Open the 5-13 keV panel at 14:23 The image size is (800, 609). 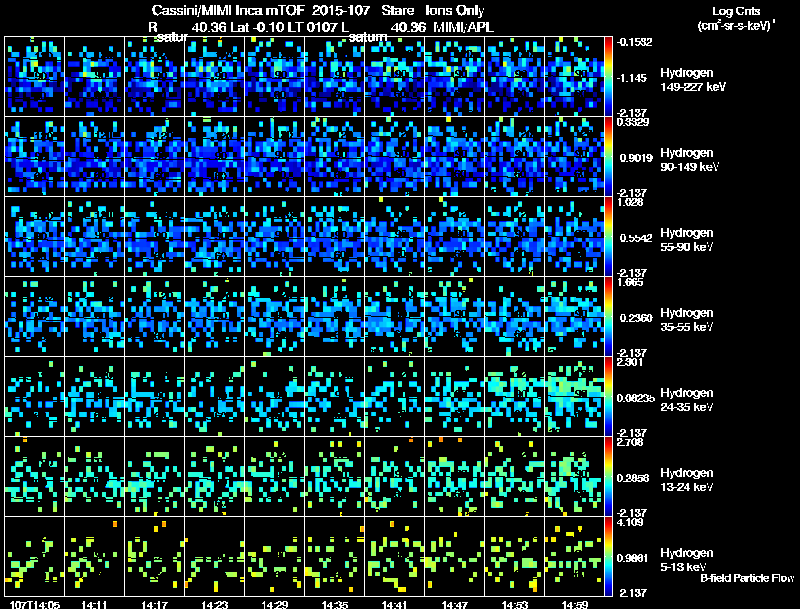pos(214,556)
